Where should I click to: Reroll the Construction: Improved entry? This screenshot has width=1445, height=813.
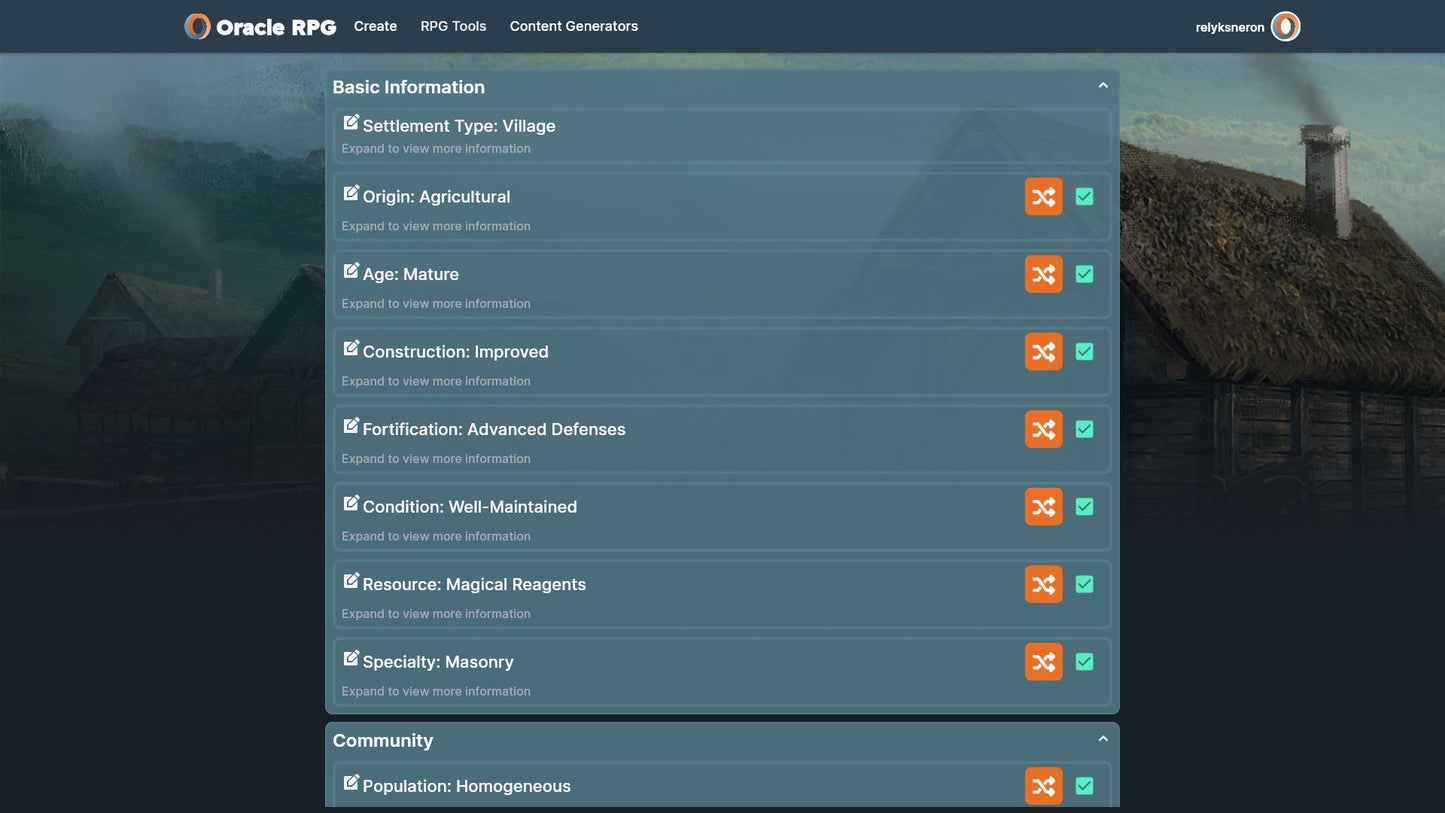[1043, 352]
